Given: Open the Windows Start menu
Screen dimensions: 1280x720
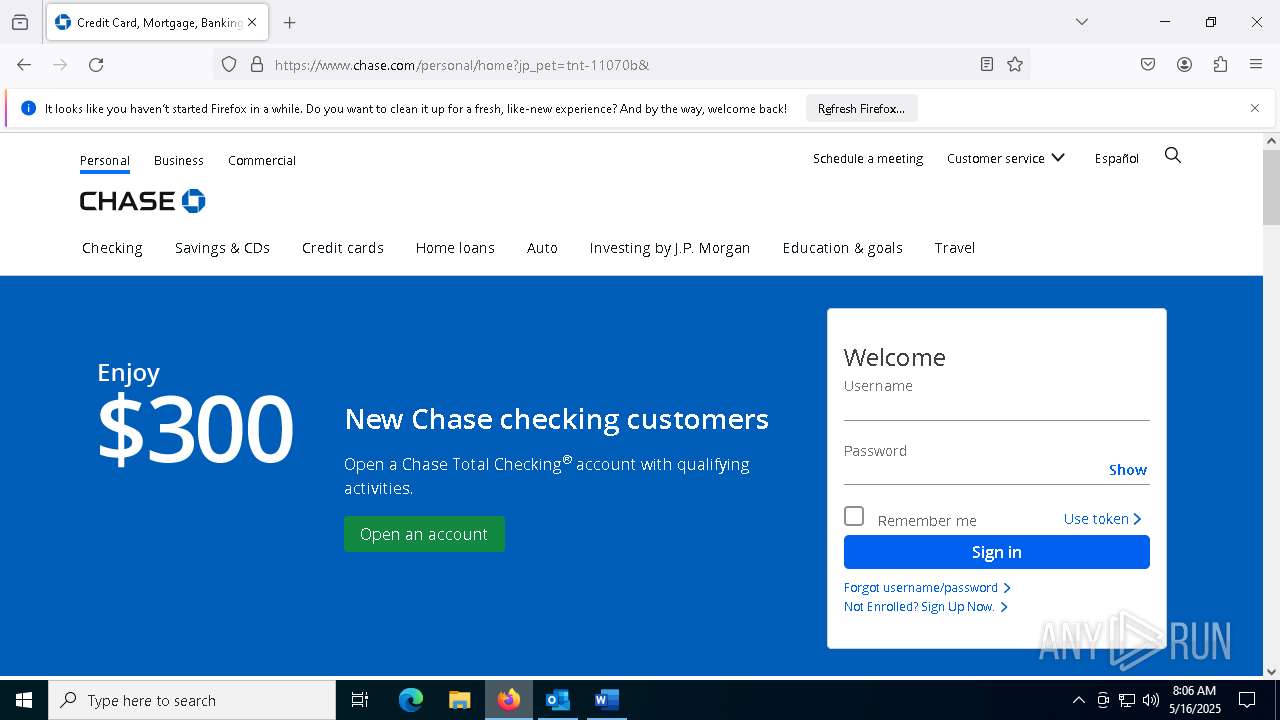Looking at the screenshot, I should 24,700.
